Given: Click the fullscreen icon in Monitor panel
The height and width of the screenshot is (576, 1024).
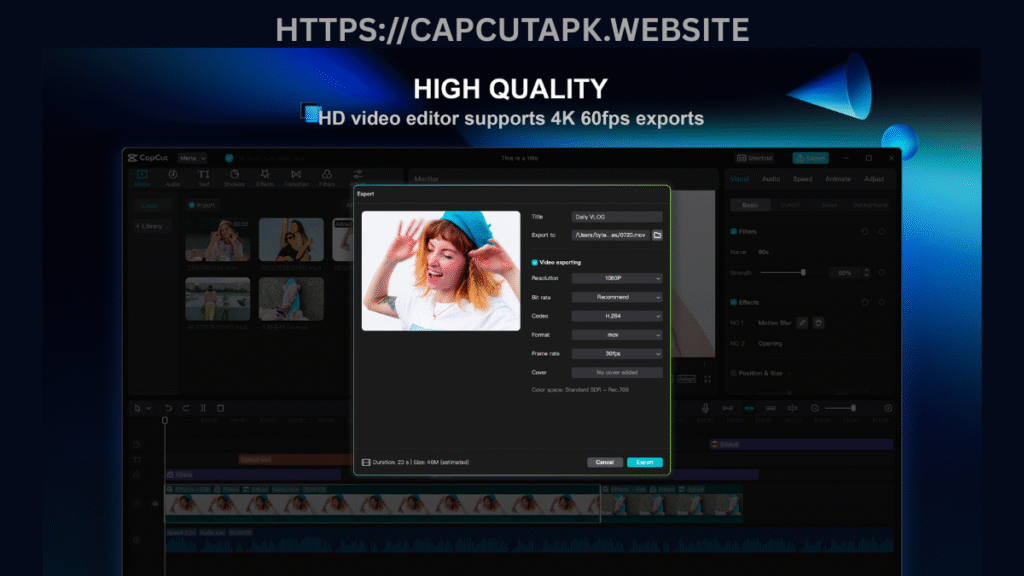Looking at the screenshot, I should [x=707, y=379].
